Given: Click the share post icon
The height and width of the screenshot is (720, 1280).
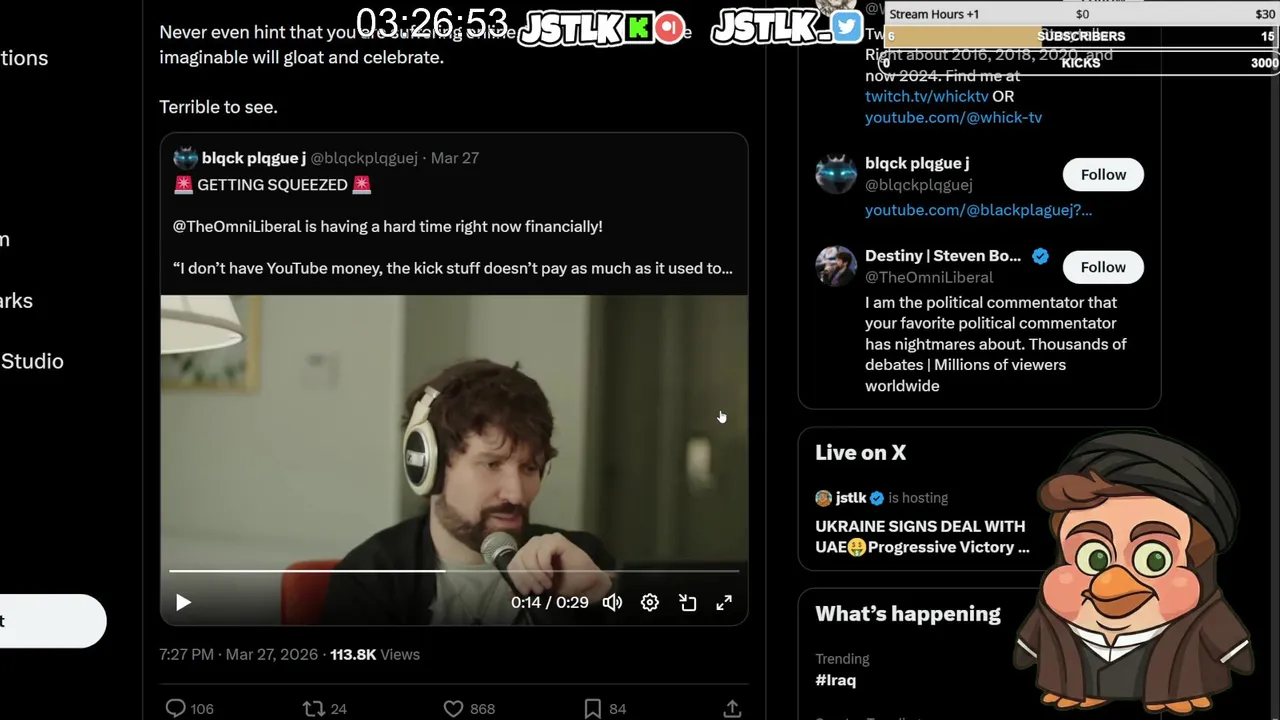Looking at the screenshot, I should (x=732, y=708).
